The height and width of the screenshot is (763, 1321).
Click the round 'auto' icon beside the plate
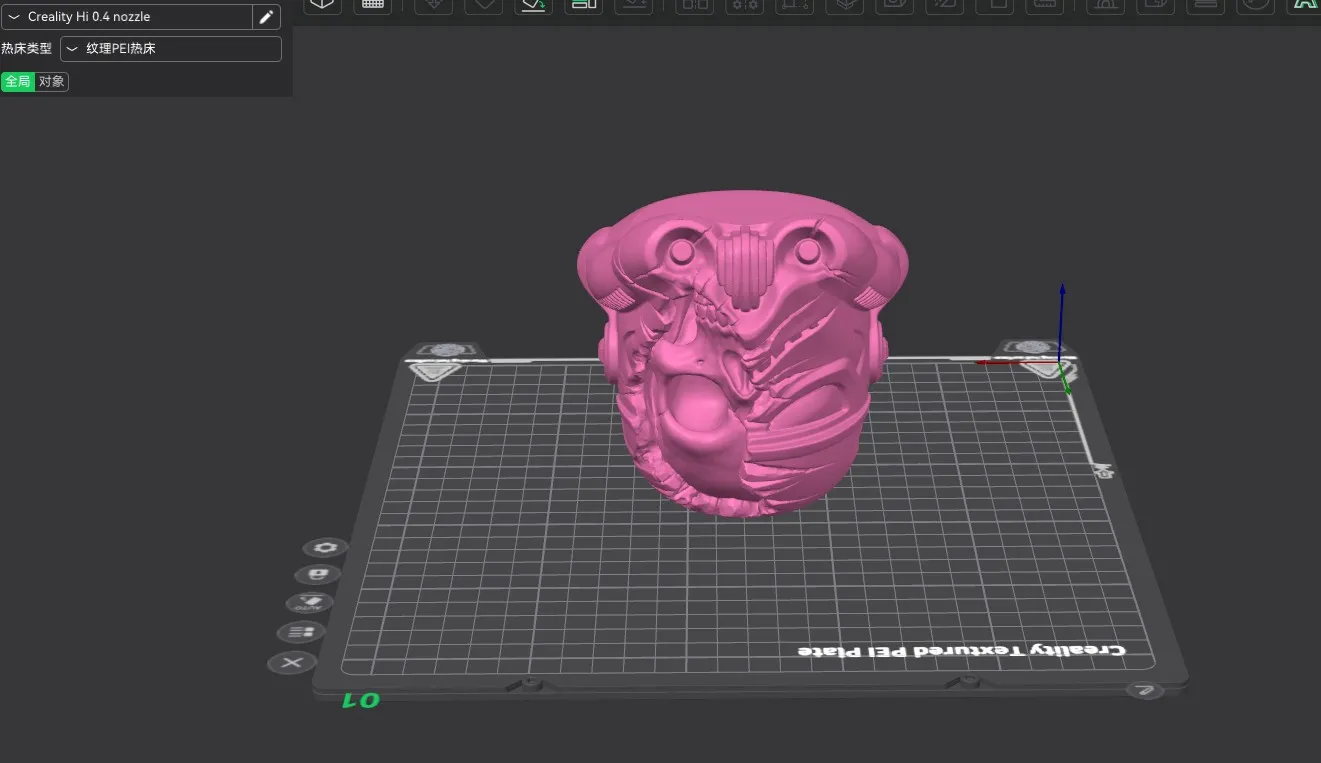pyautogui.click(x=310, y=603)
